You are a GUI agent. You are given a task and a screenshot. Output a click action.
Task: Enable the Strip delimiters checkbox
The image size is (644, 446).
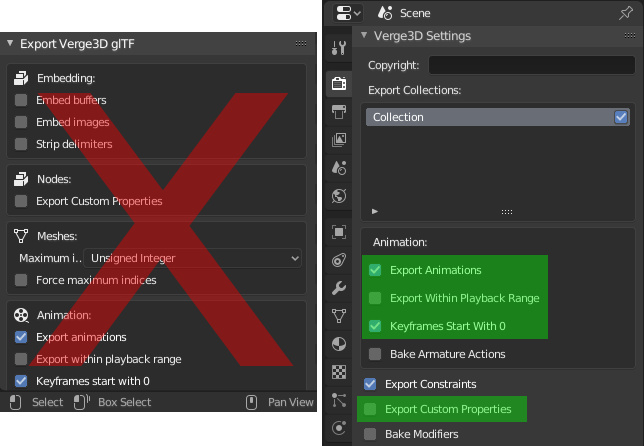click(x=21, y=144)
